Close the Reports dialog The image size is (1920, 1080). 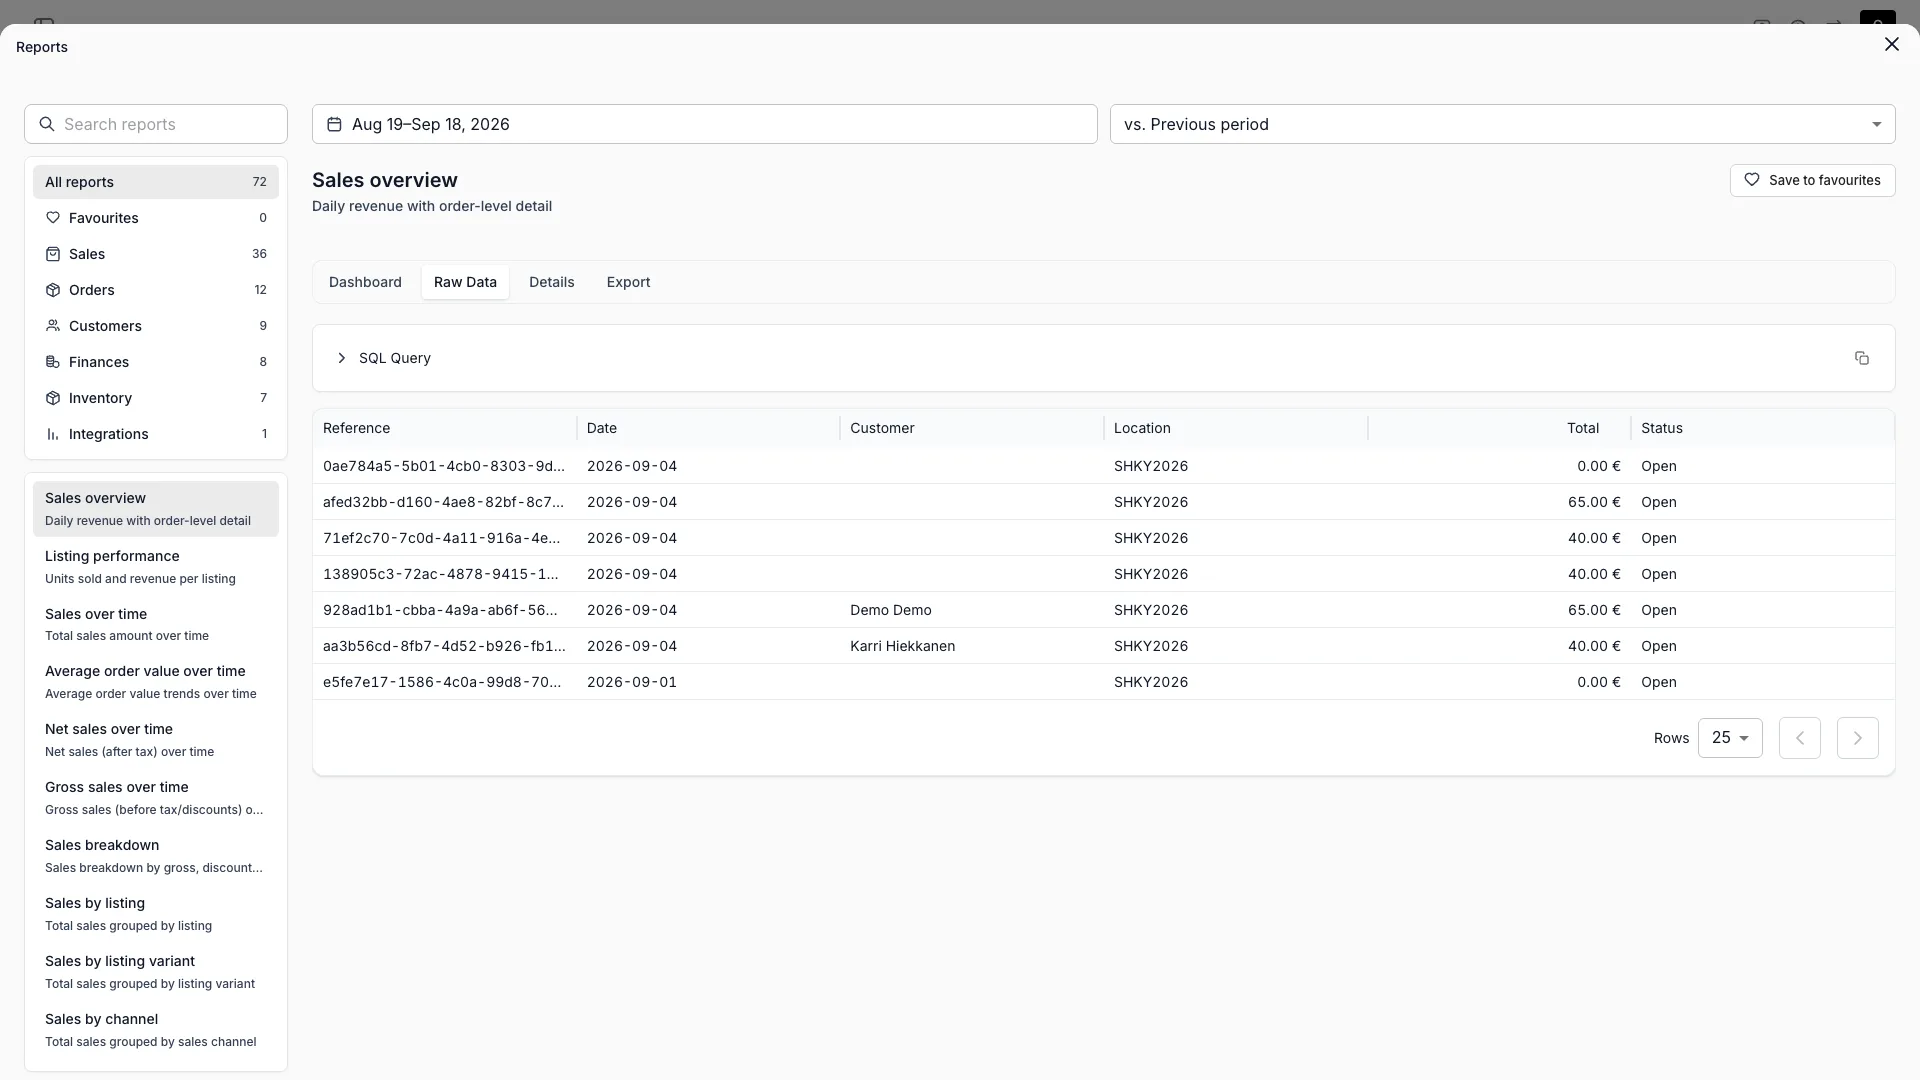(1891, 44)
